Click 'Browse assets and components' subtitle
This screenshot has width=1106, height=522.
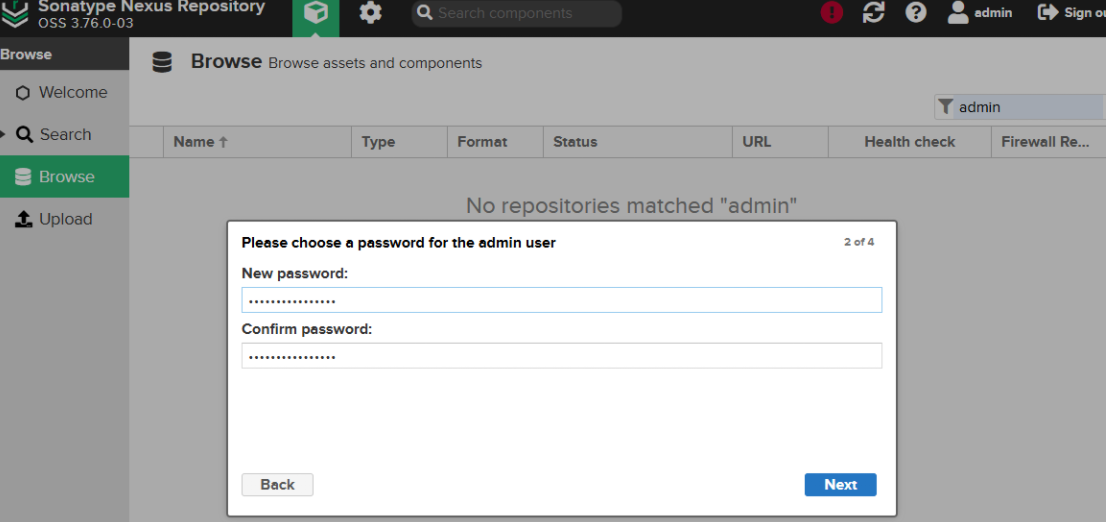(375, 63)
